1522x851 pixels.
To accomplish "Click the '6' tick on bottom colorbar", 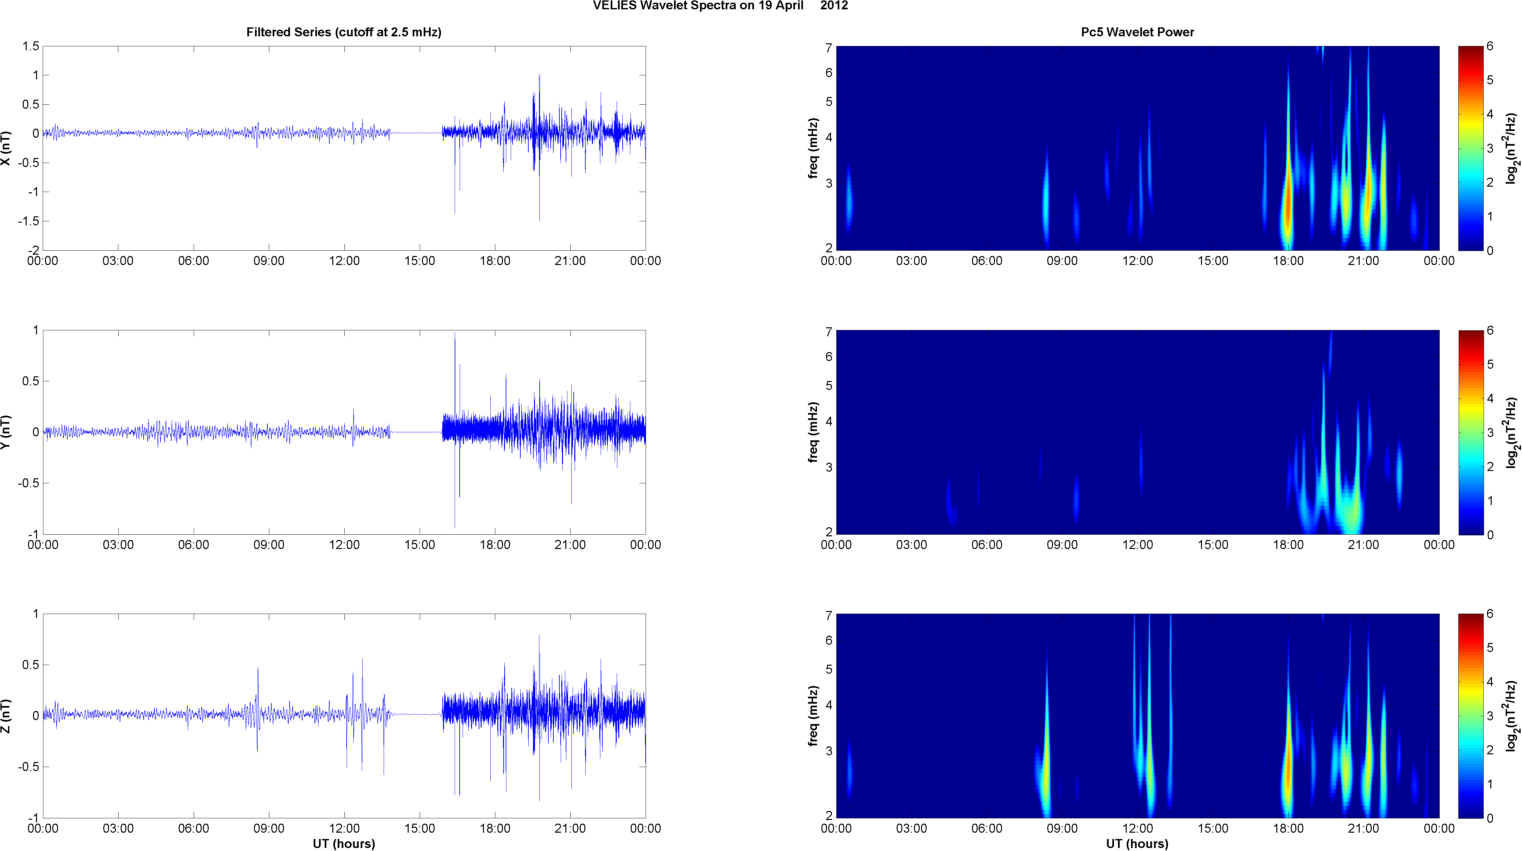I will (x=1490, y=614).
